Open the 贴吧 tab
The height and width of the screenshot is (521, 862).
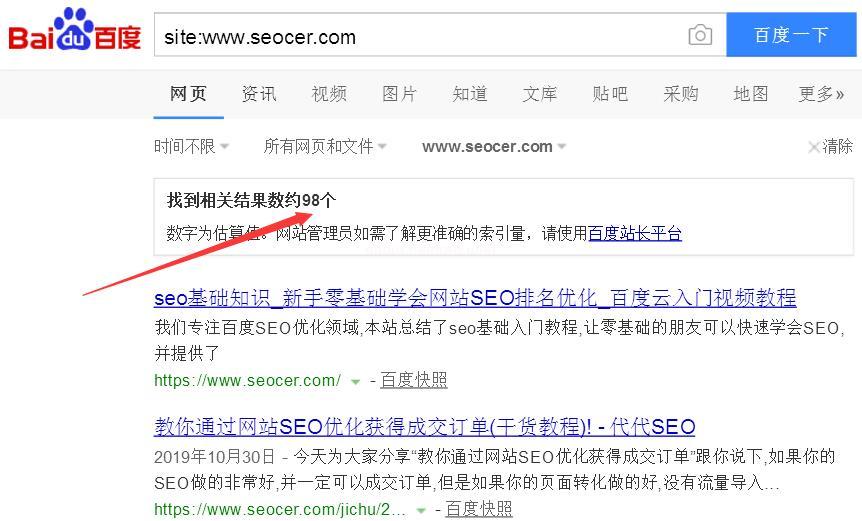tap(610, 94)
